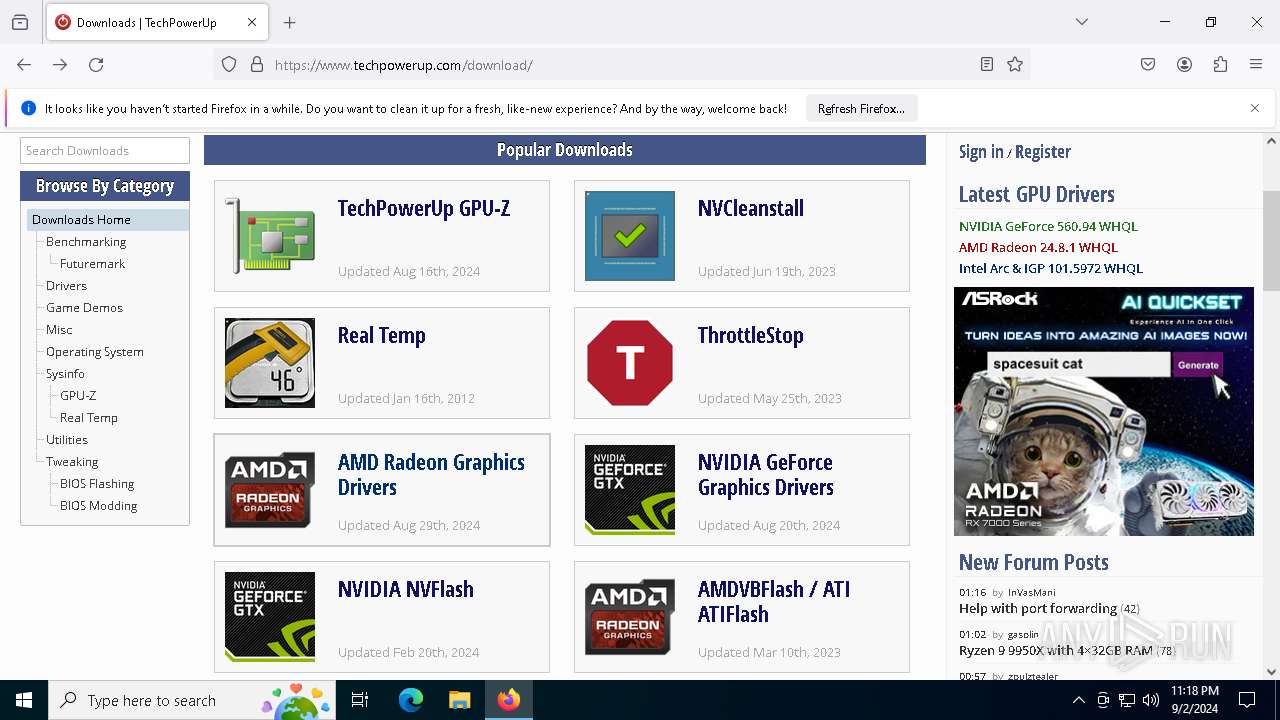Click the Search Downloads field
This screenshot has width=1280, height=720.
pos(105,151)
